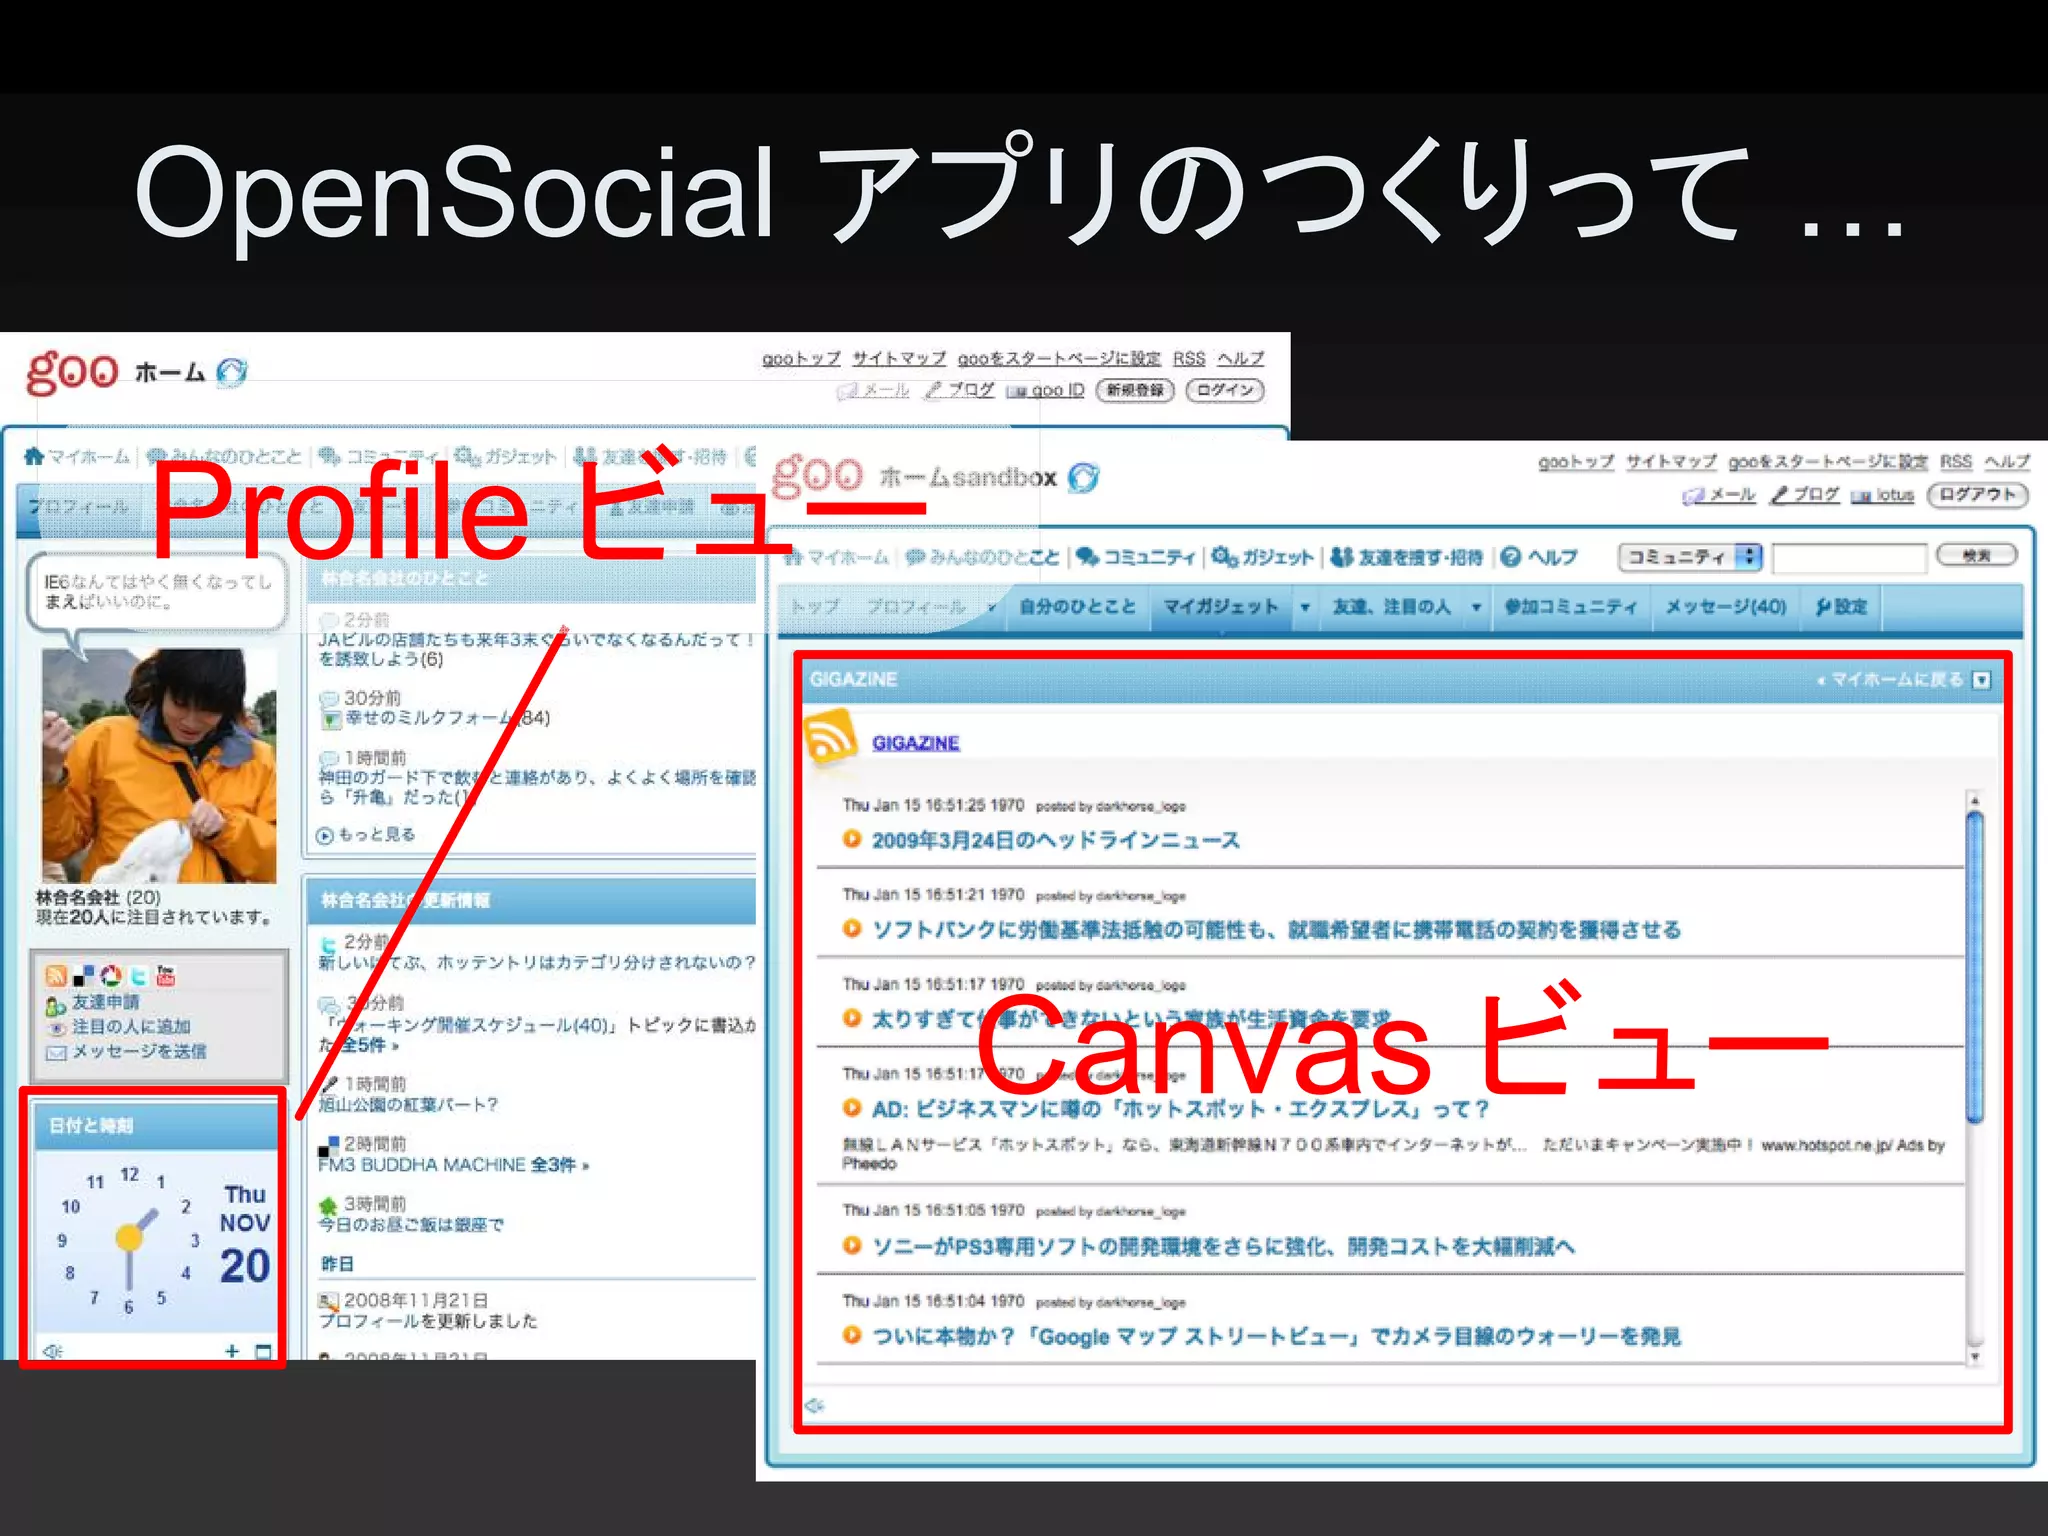Click the 検索 search button
Viewport: 2048px width, 1536px height.
tap(1977, 556)
